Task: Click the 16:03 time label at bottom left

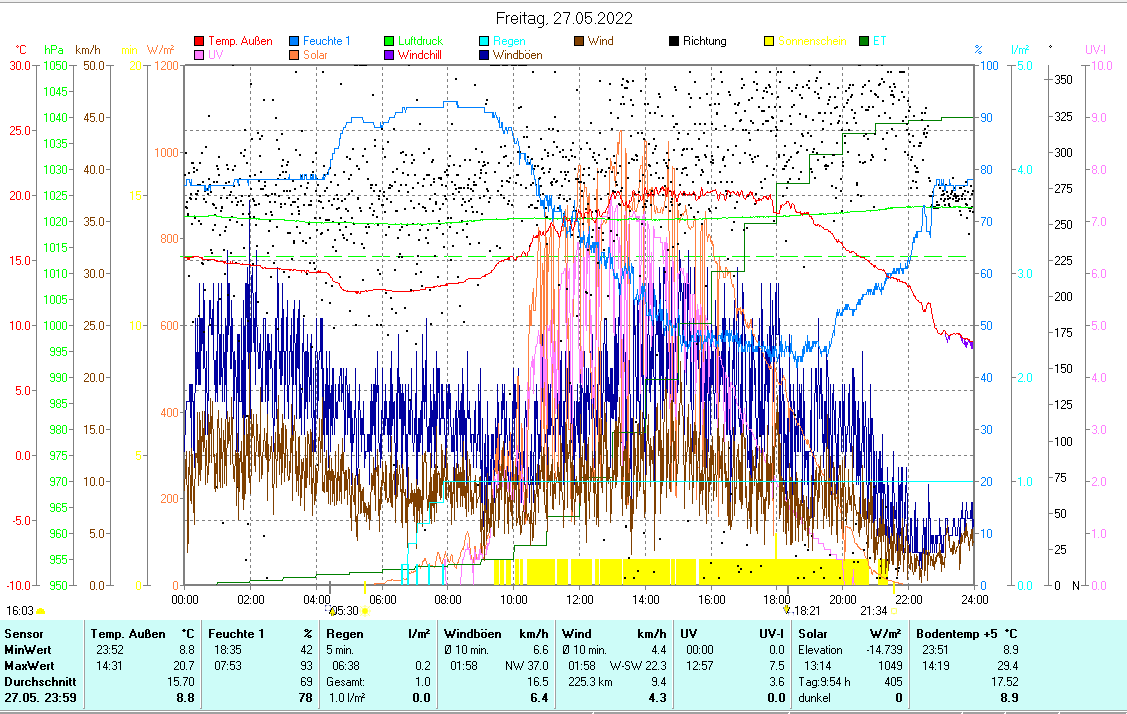Action: click(19, 611)
